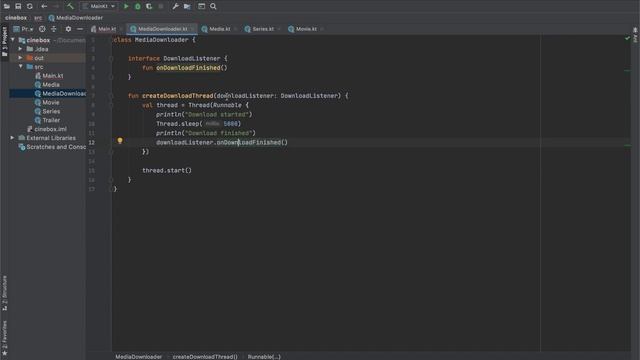Select cinebox.iml in the project tree

(50, 129)
